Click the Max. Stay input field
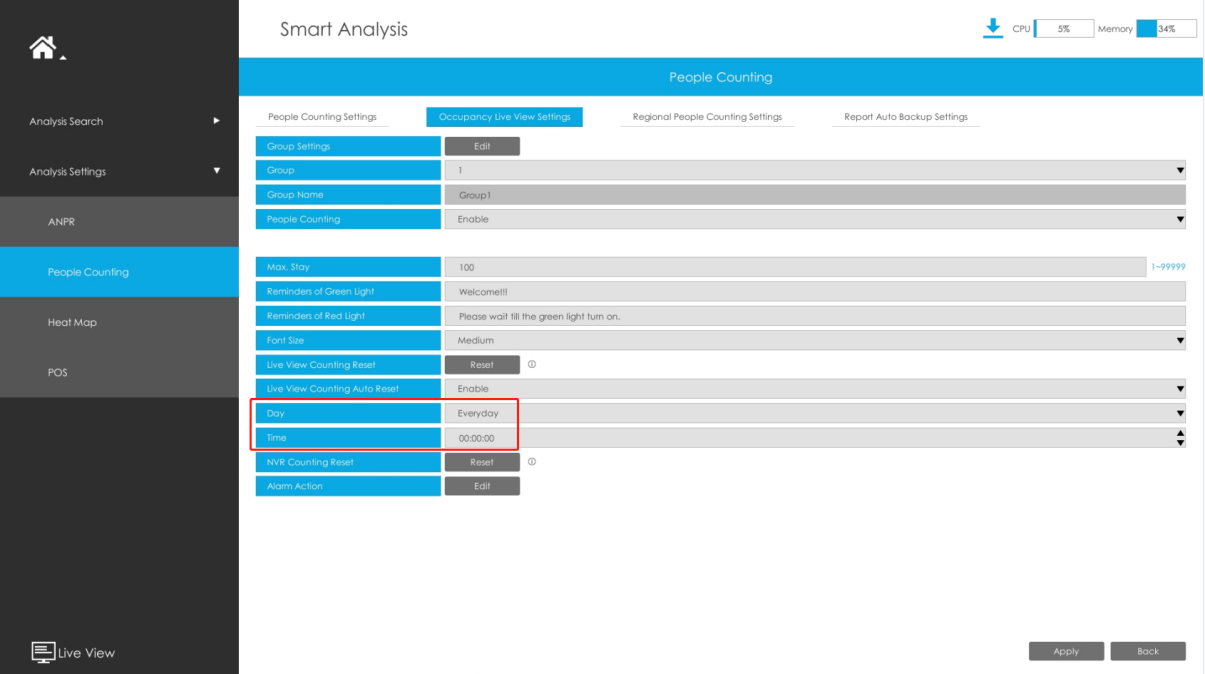The height and width of the screenshot is (674, 1205). [796, 267]
